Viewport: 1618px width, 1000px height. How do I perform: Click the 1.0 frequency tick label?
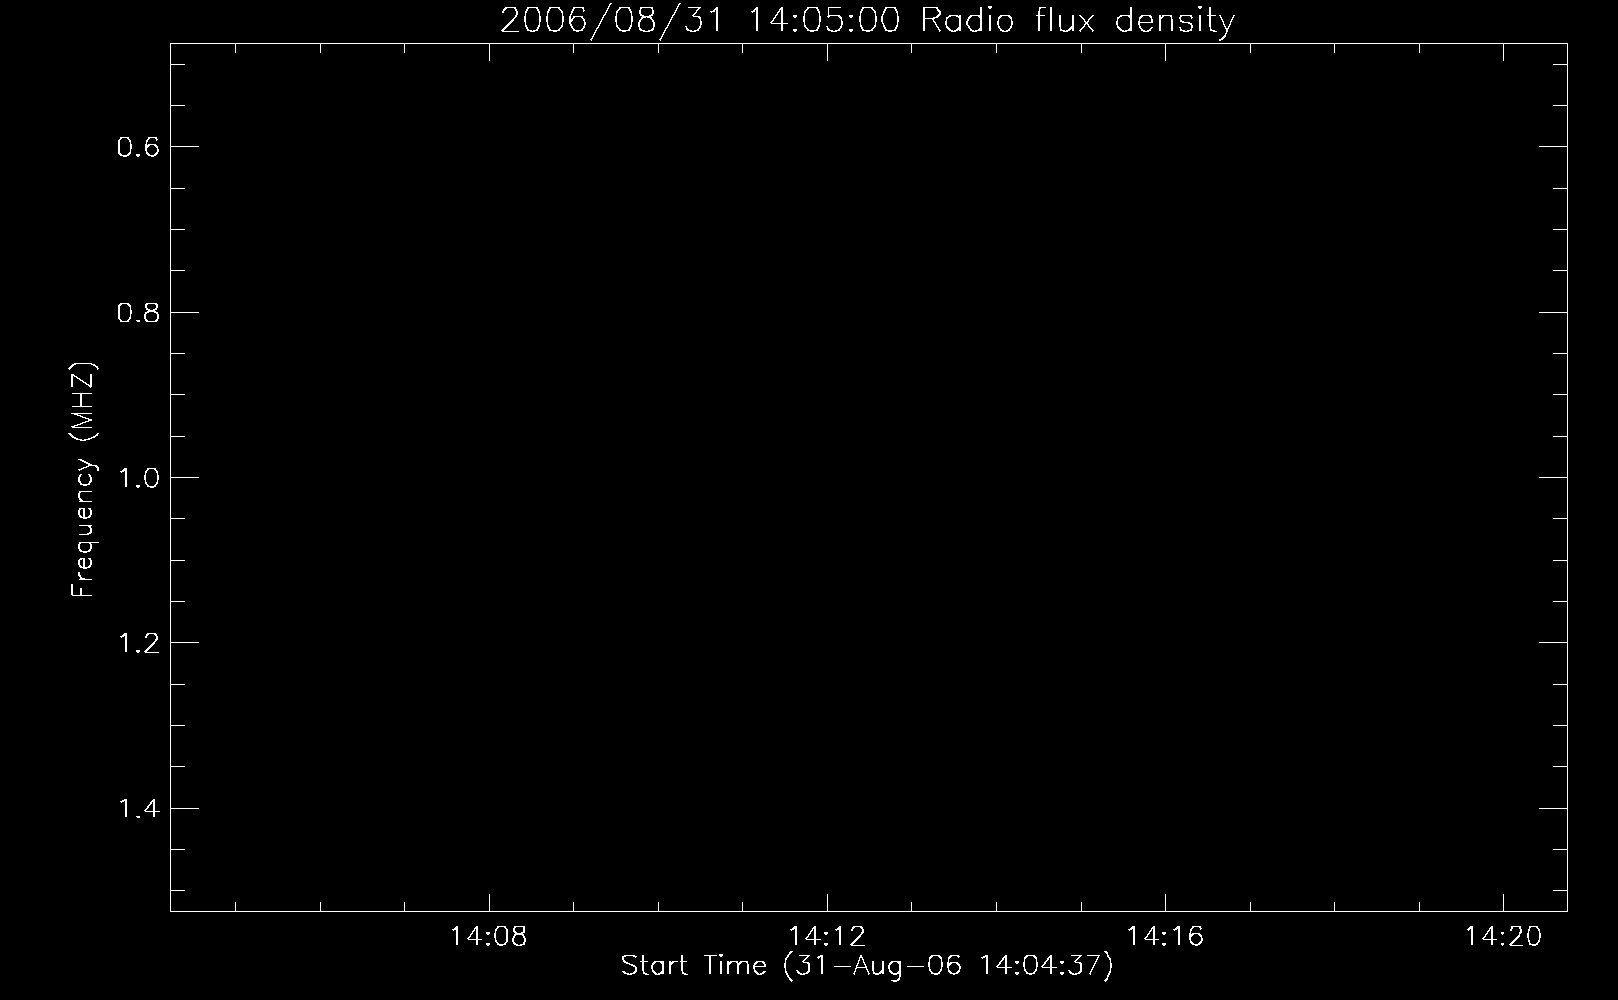(138, 477)
